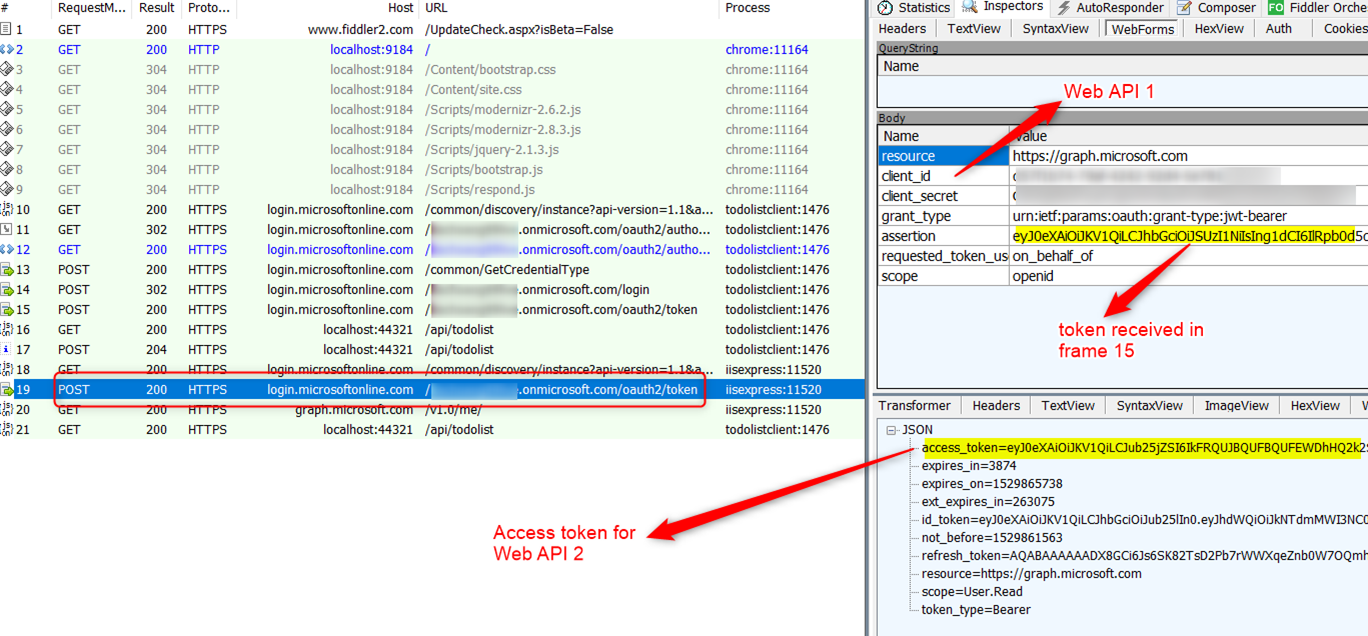Open the Statistics tab
Image resolution: width=1368 pixels, height=636 pixels.
click(x=914, y=8)
